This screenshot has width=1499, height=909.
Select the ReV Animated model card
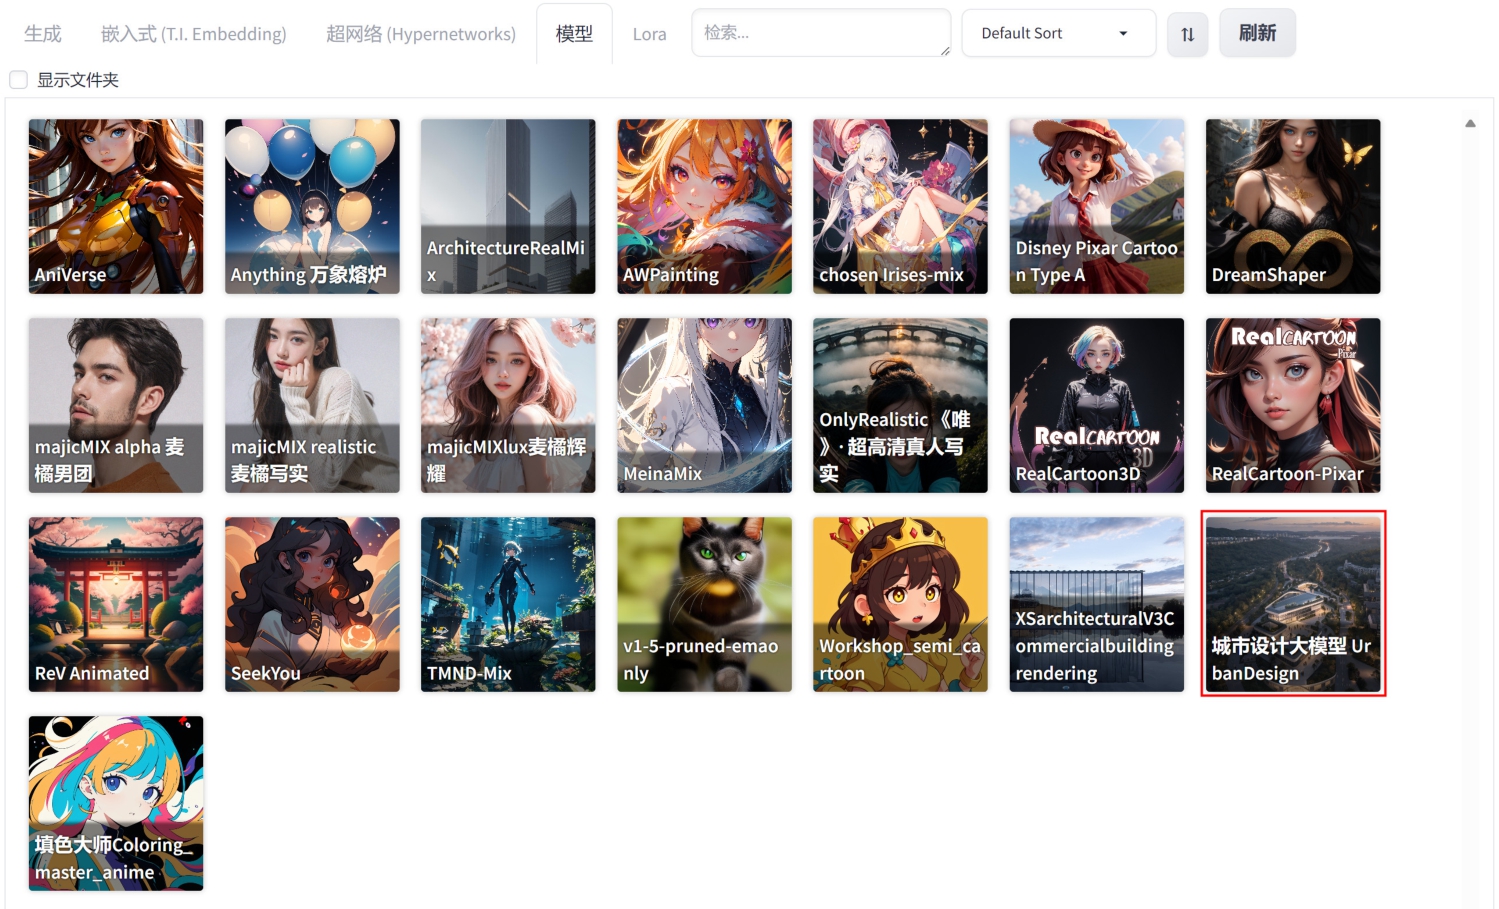[x=116, y=604]
